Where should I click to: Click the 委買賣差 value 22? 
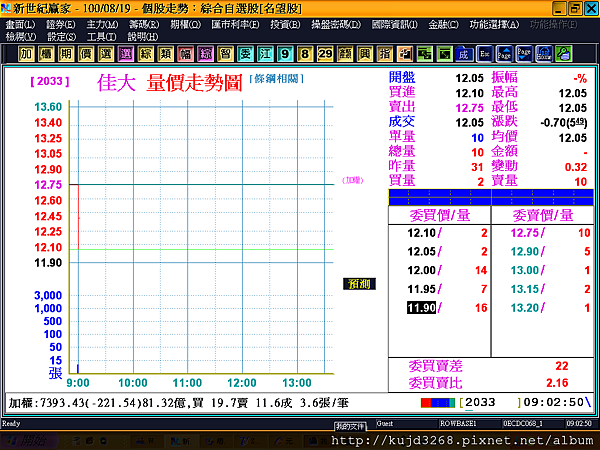click(562, 366)
